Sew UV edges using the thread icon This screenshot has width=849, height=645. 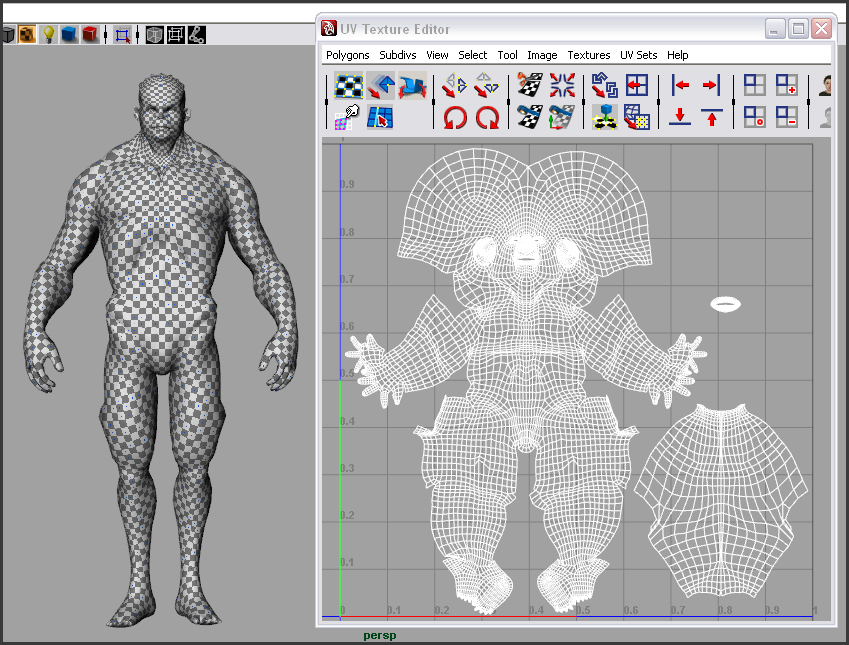pos(529,117)
